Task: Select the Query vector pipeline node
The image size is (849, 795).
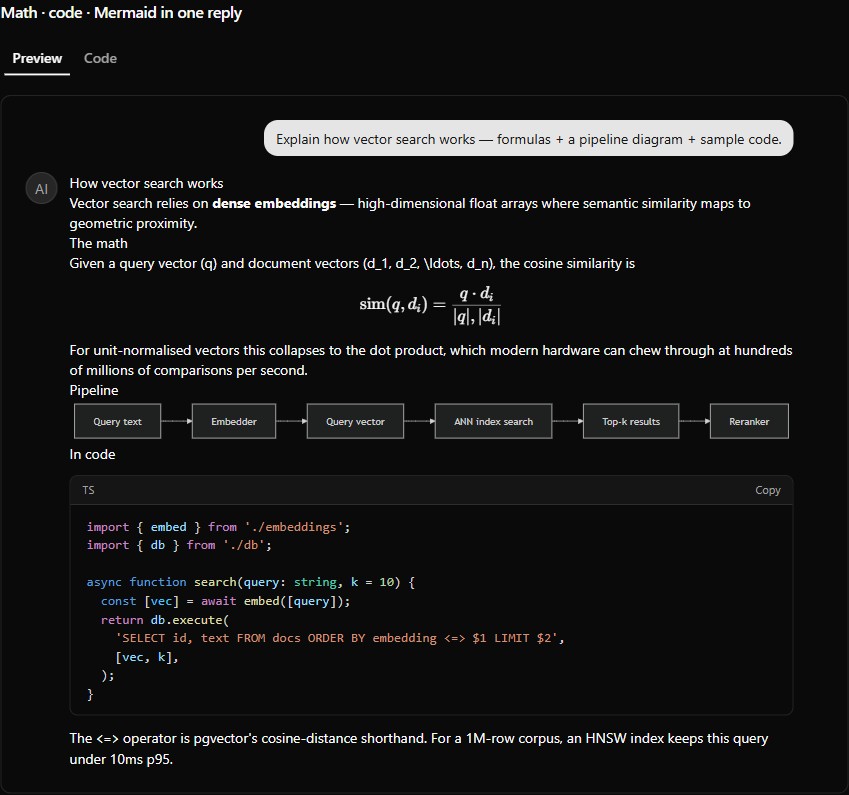Action: [x=355, y=421]
